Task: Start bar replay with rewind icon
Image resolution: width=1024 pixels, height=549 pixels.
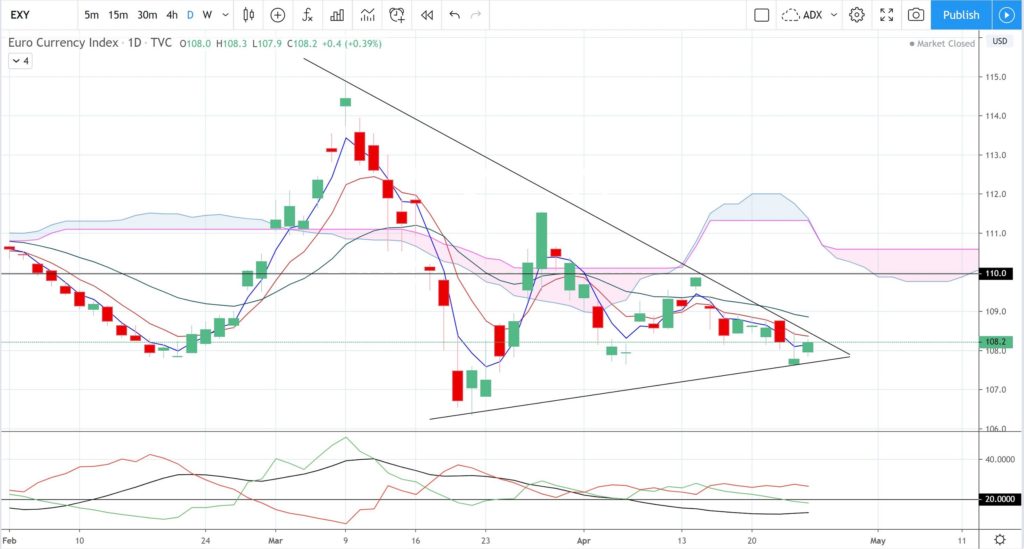Action: click(x=427, y=14)
